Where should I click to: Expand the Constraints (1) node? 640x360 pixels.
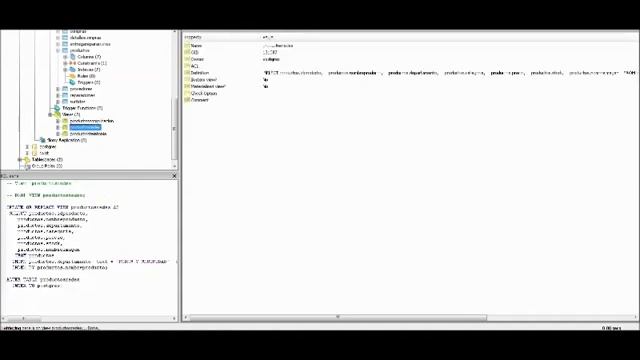pos(65,63)
